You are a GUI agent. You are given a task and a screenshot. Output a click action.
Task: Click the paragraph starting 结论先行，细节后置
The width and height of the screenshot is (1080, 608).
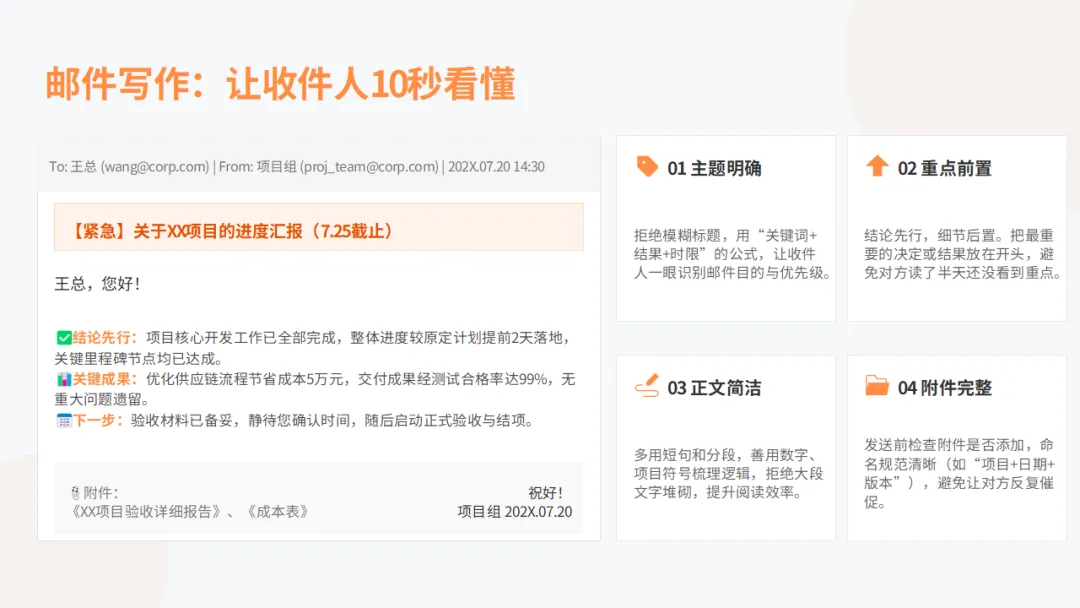point(962,254)
